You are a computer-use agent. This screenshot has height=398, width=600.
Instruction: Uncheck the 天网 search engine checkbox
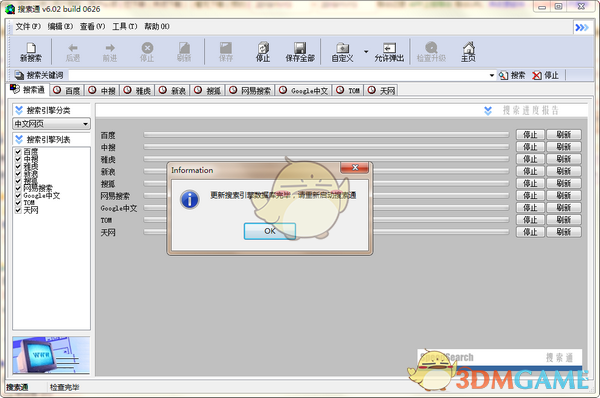point(18,210)
